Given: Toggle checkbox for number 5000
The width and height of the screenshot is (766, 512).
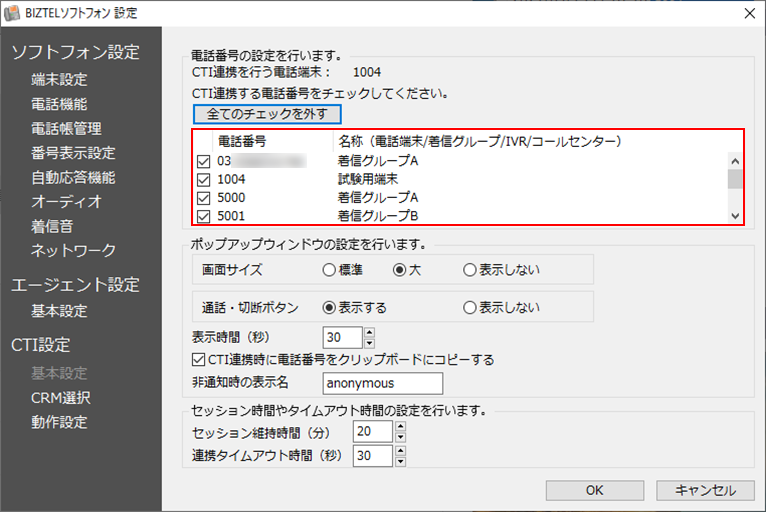Looking at the screenshot, I should [x=203, y=198].
